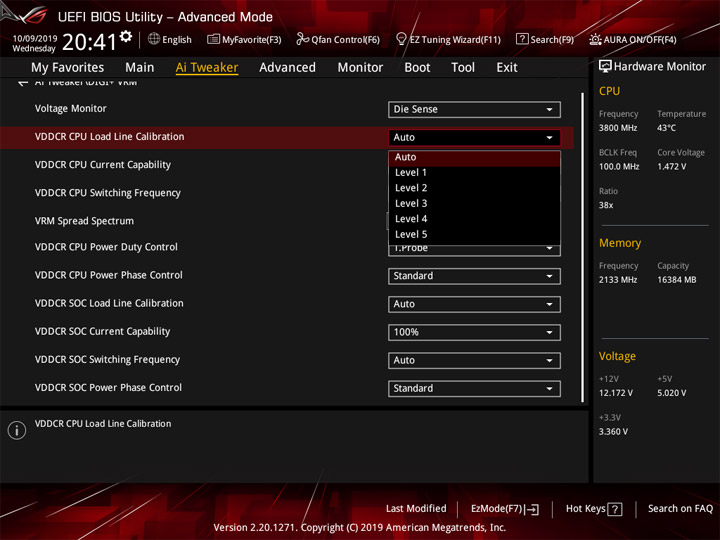Select VDDCR SOC Current Capability label

102,332
